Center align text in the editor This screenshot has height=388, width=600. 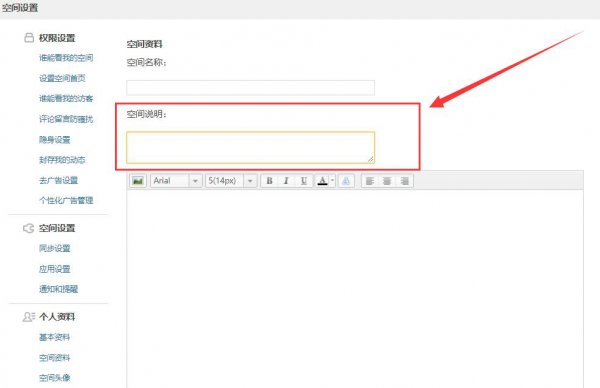387,181
